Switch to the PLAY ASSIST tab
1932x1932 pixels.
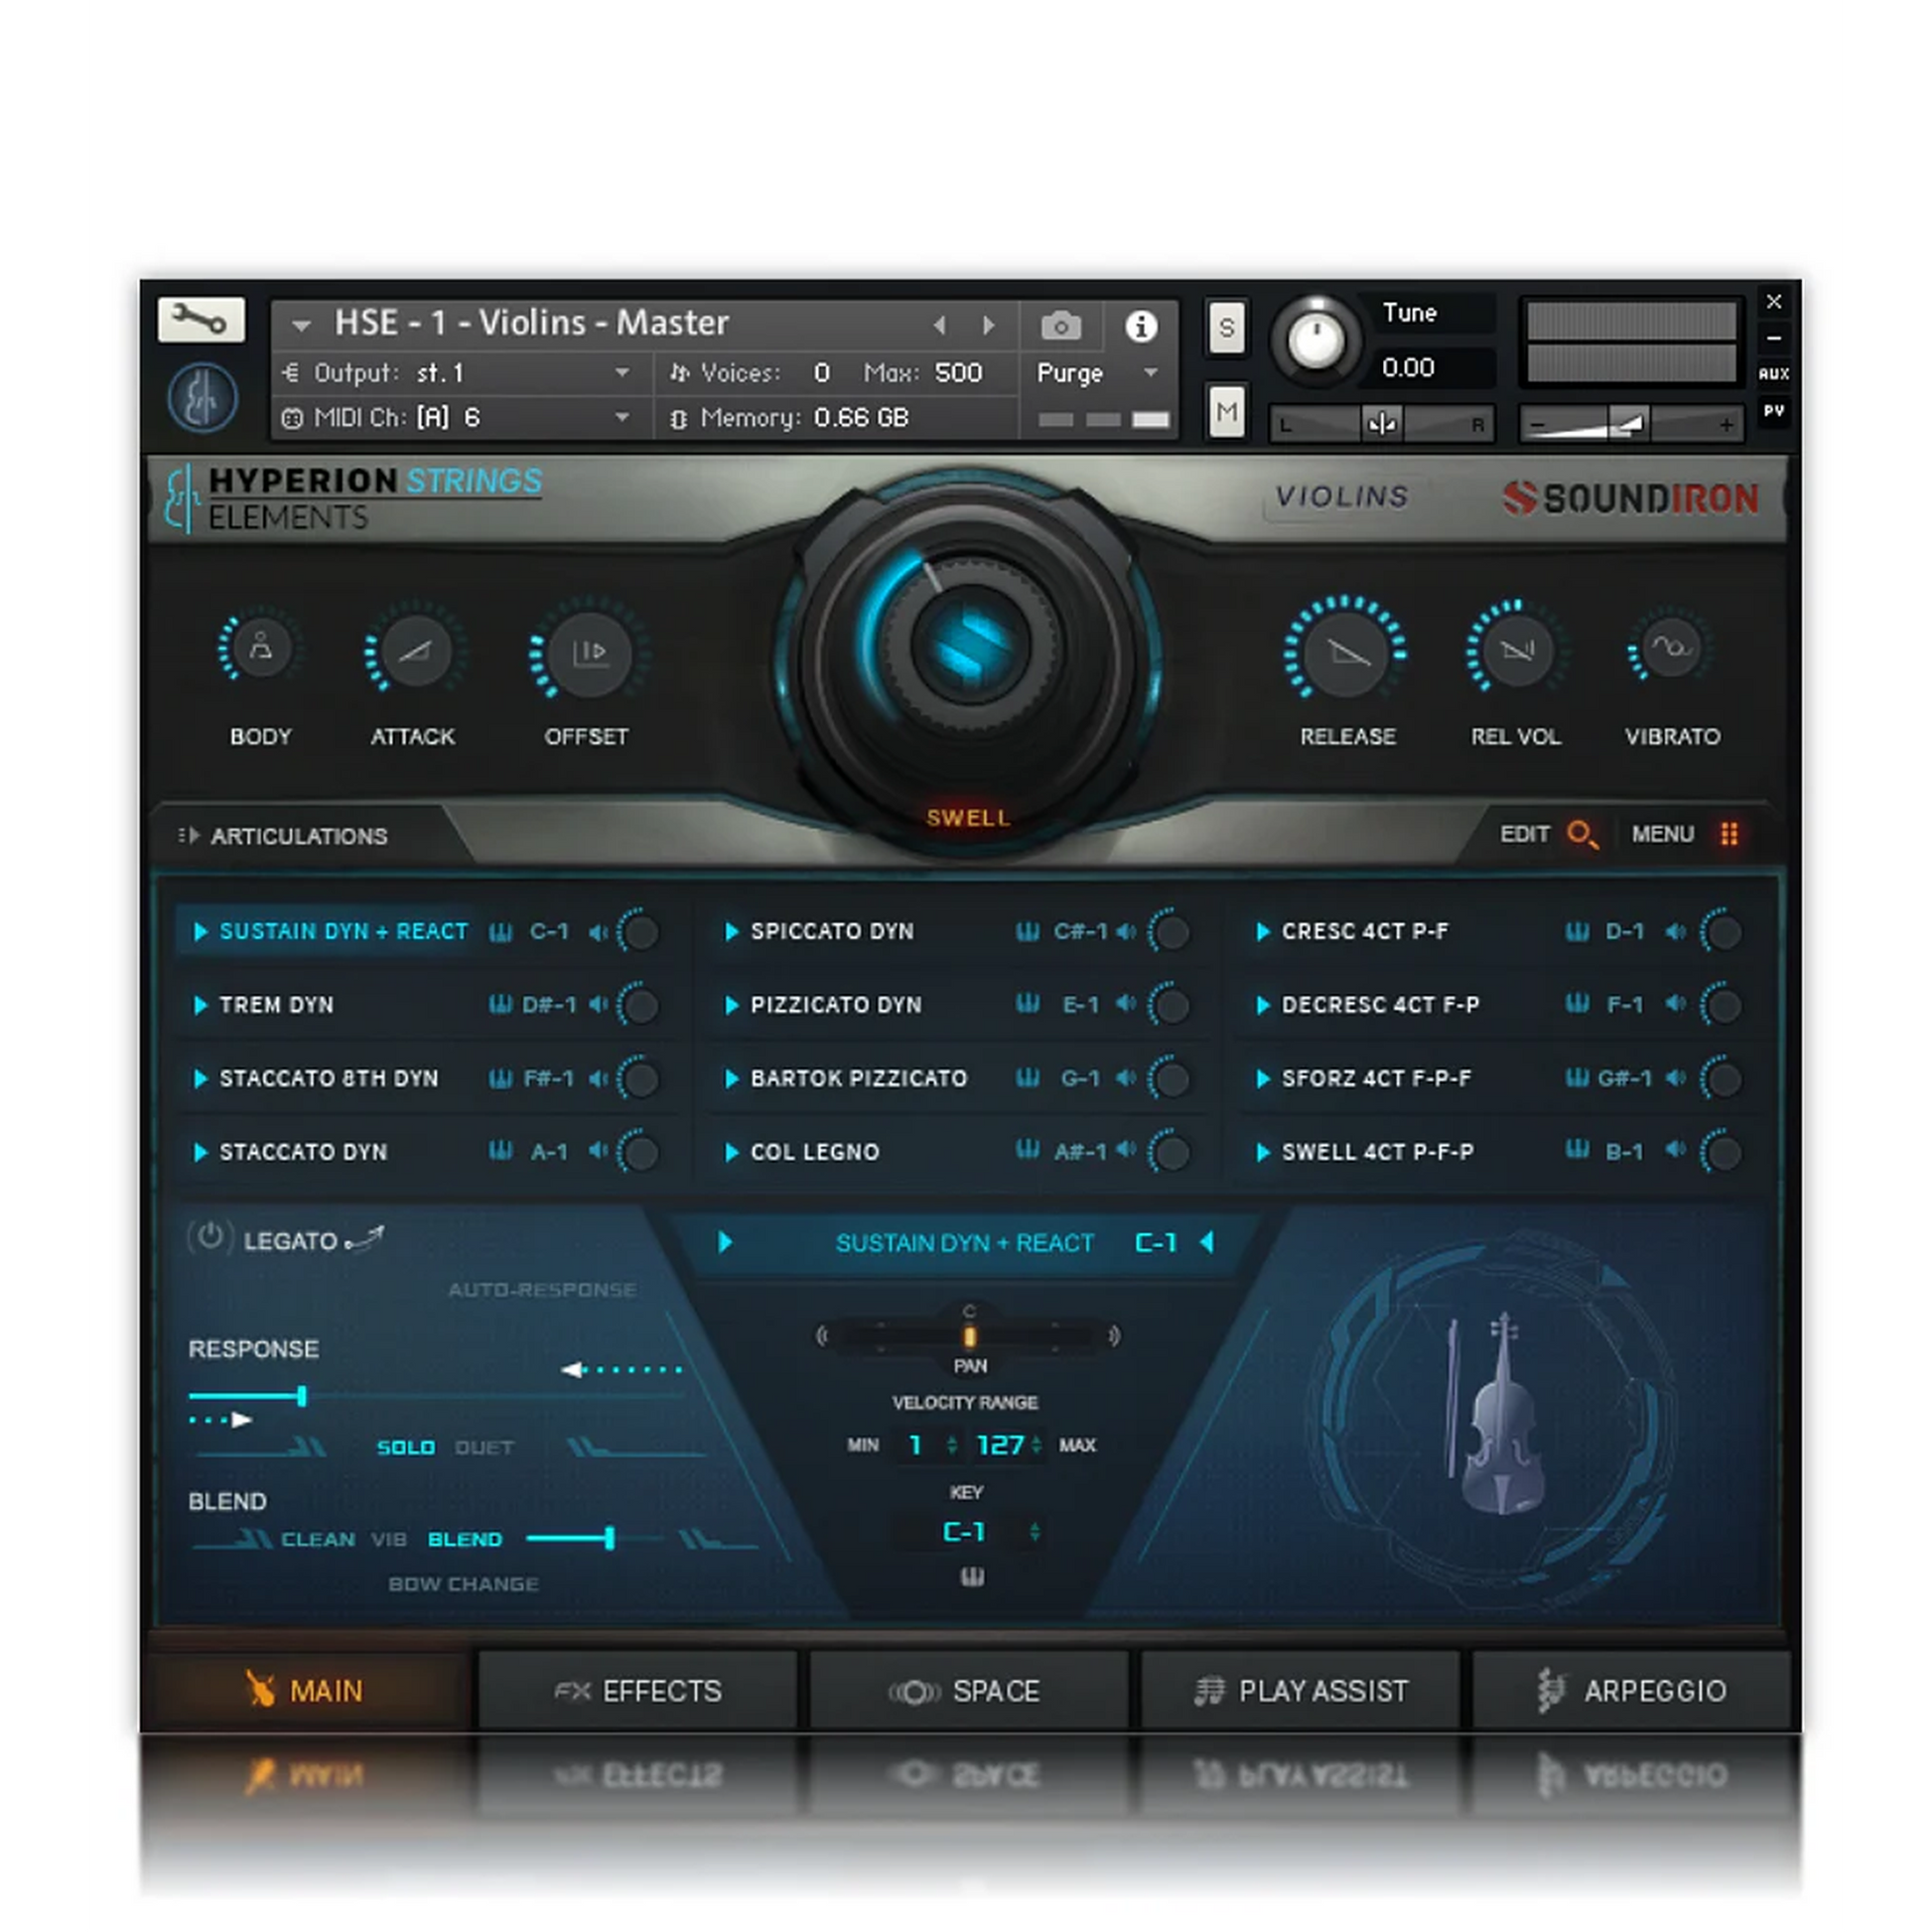[1300, 1691]
